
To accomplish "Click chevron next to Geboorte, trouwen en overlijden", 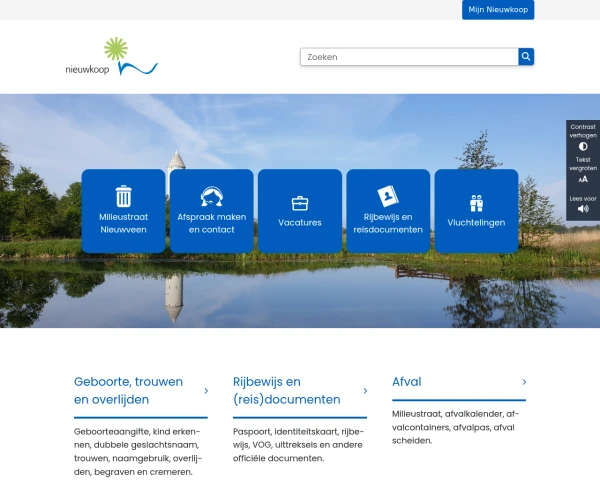I will pyautogui.click(x=206, y=391).
